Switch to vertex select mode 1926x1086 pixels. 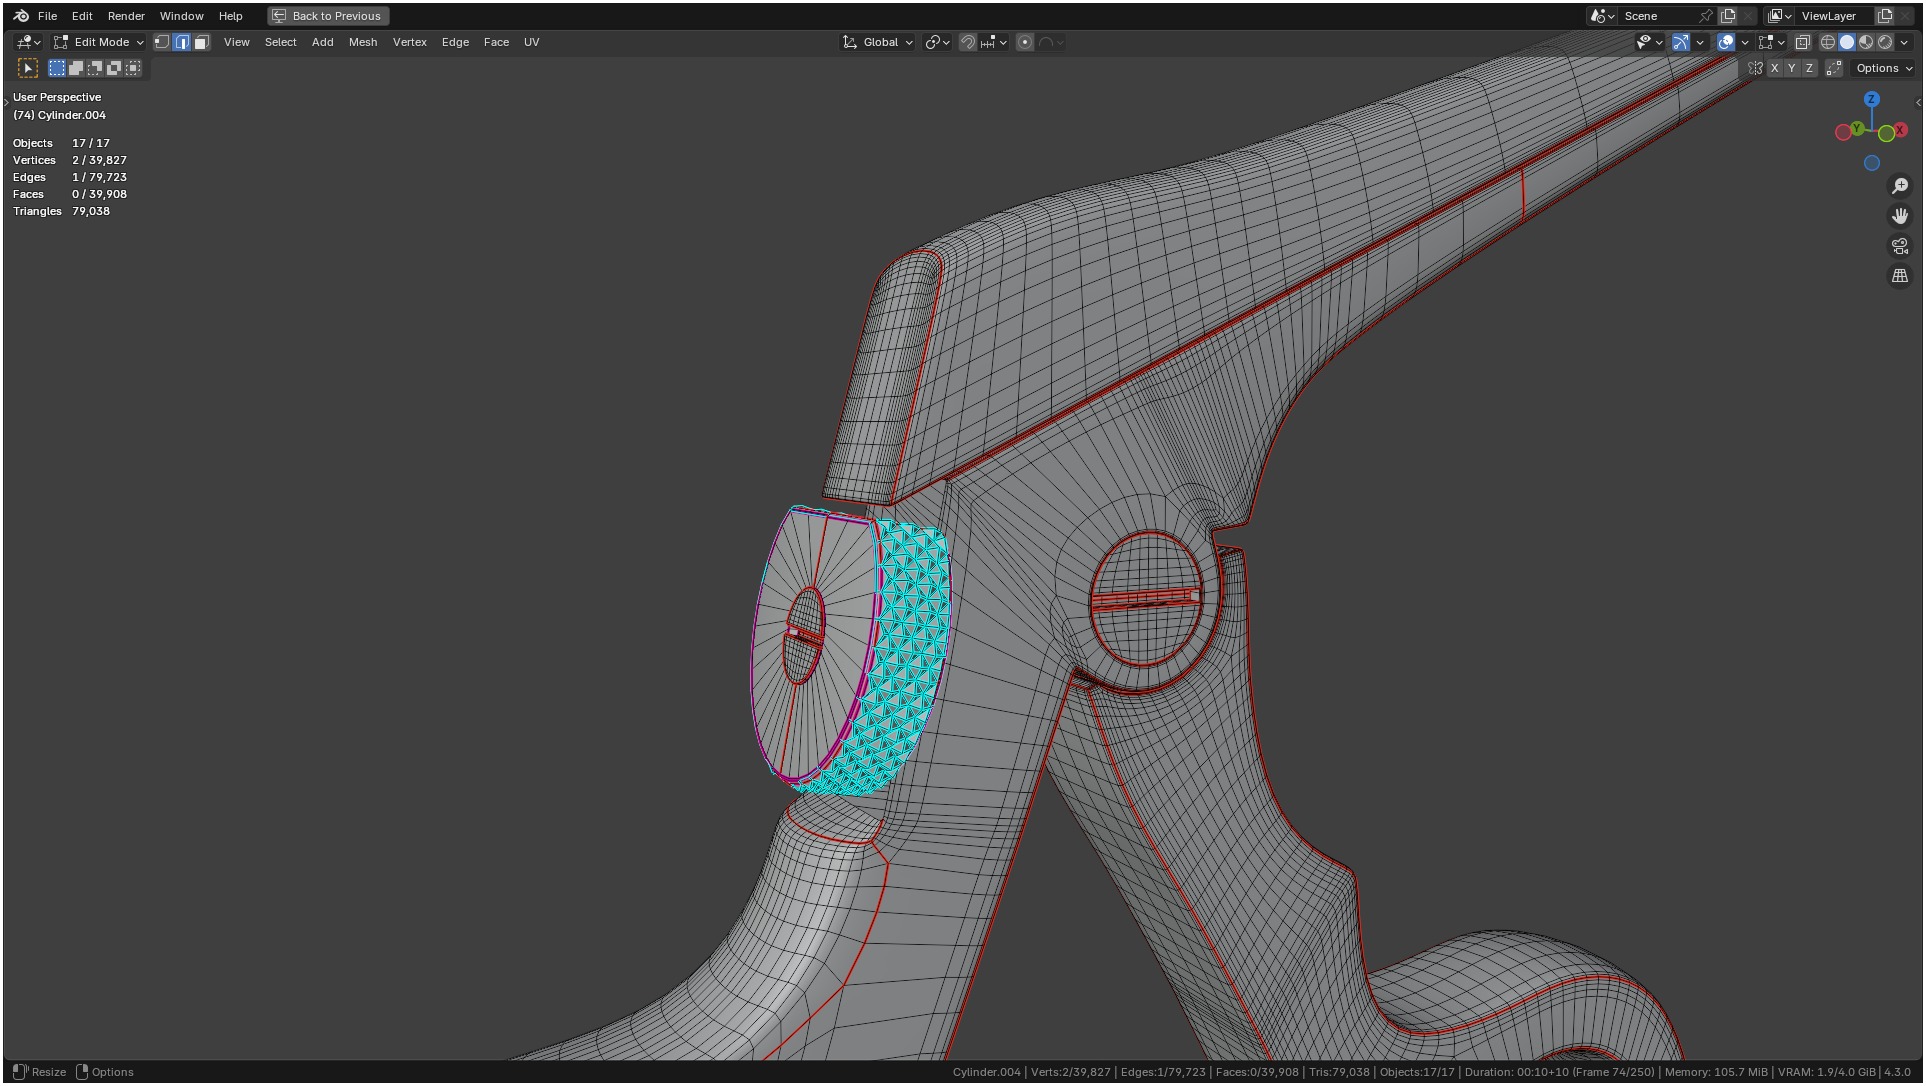[162, 42]
